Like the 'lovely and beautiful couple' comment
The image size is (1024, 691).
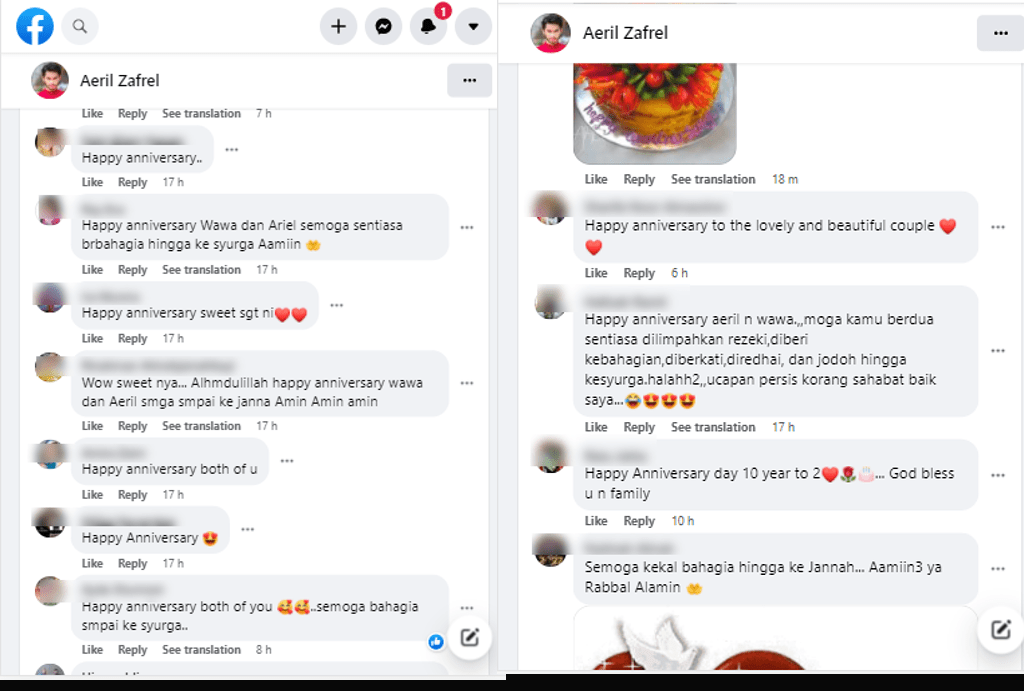click(x=596, y=273)
